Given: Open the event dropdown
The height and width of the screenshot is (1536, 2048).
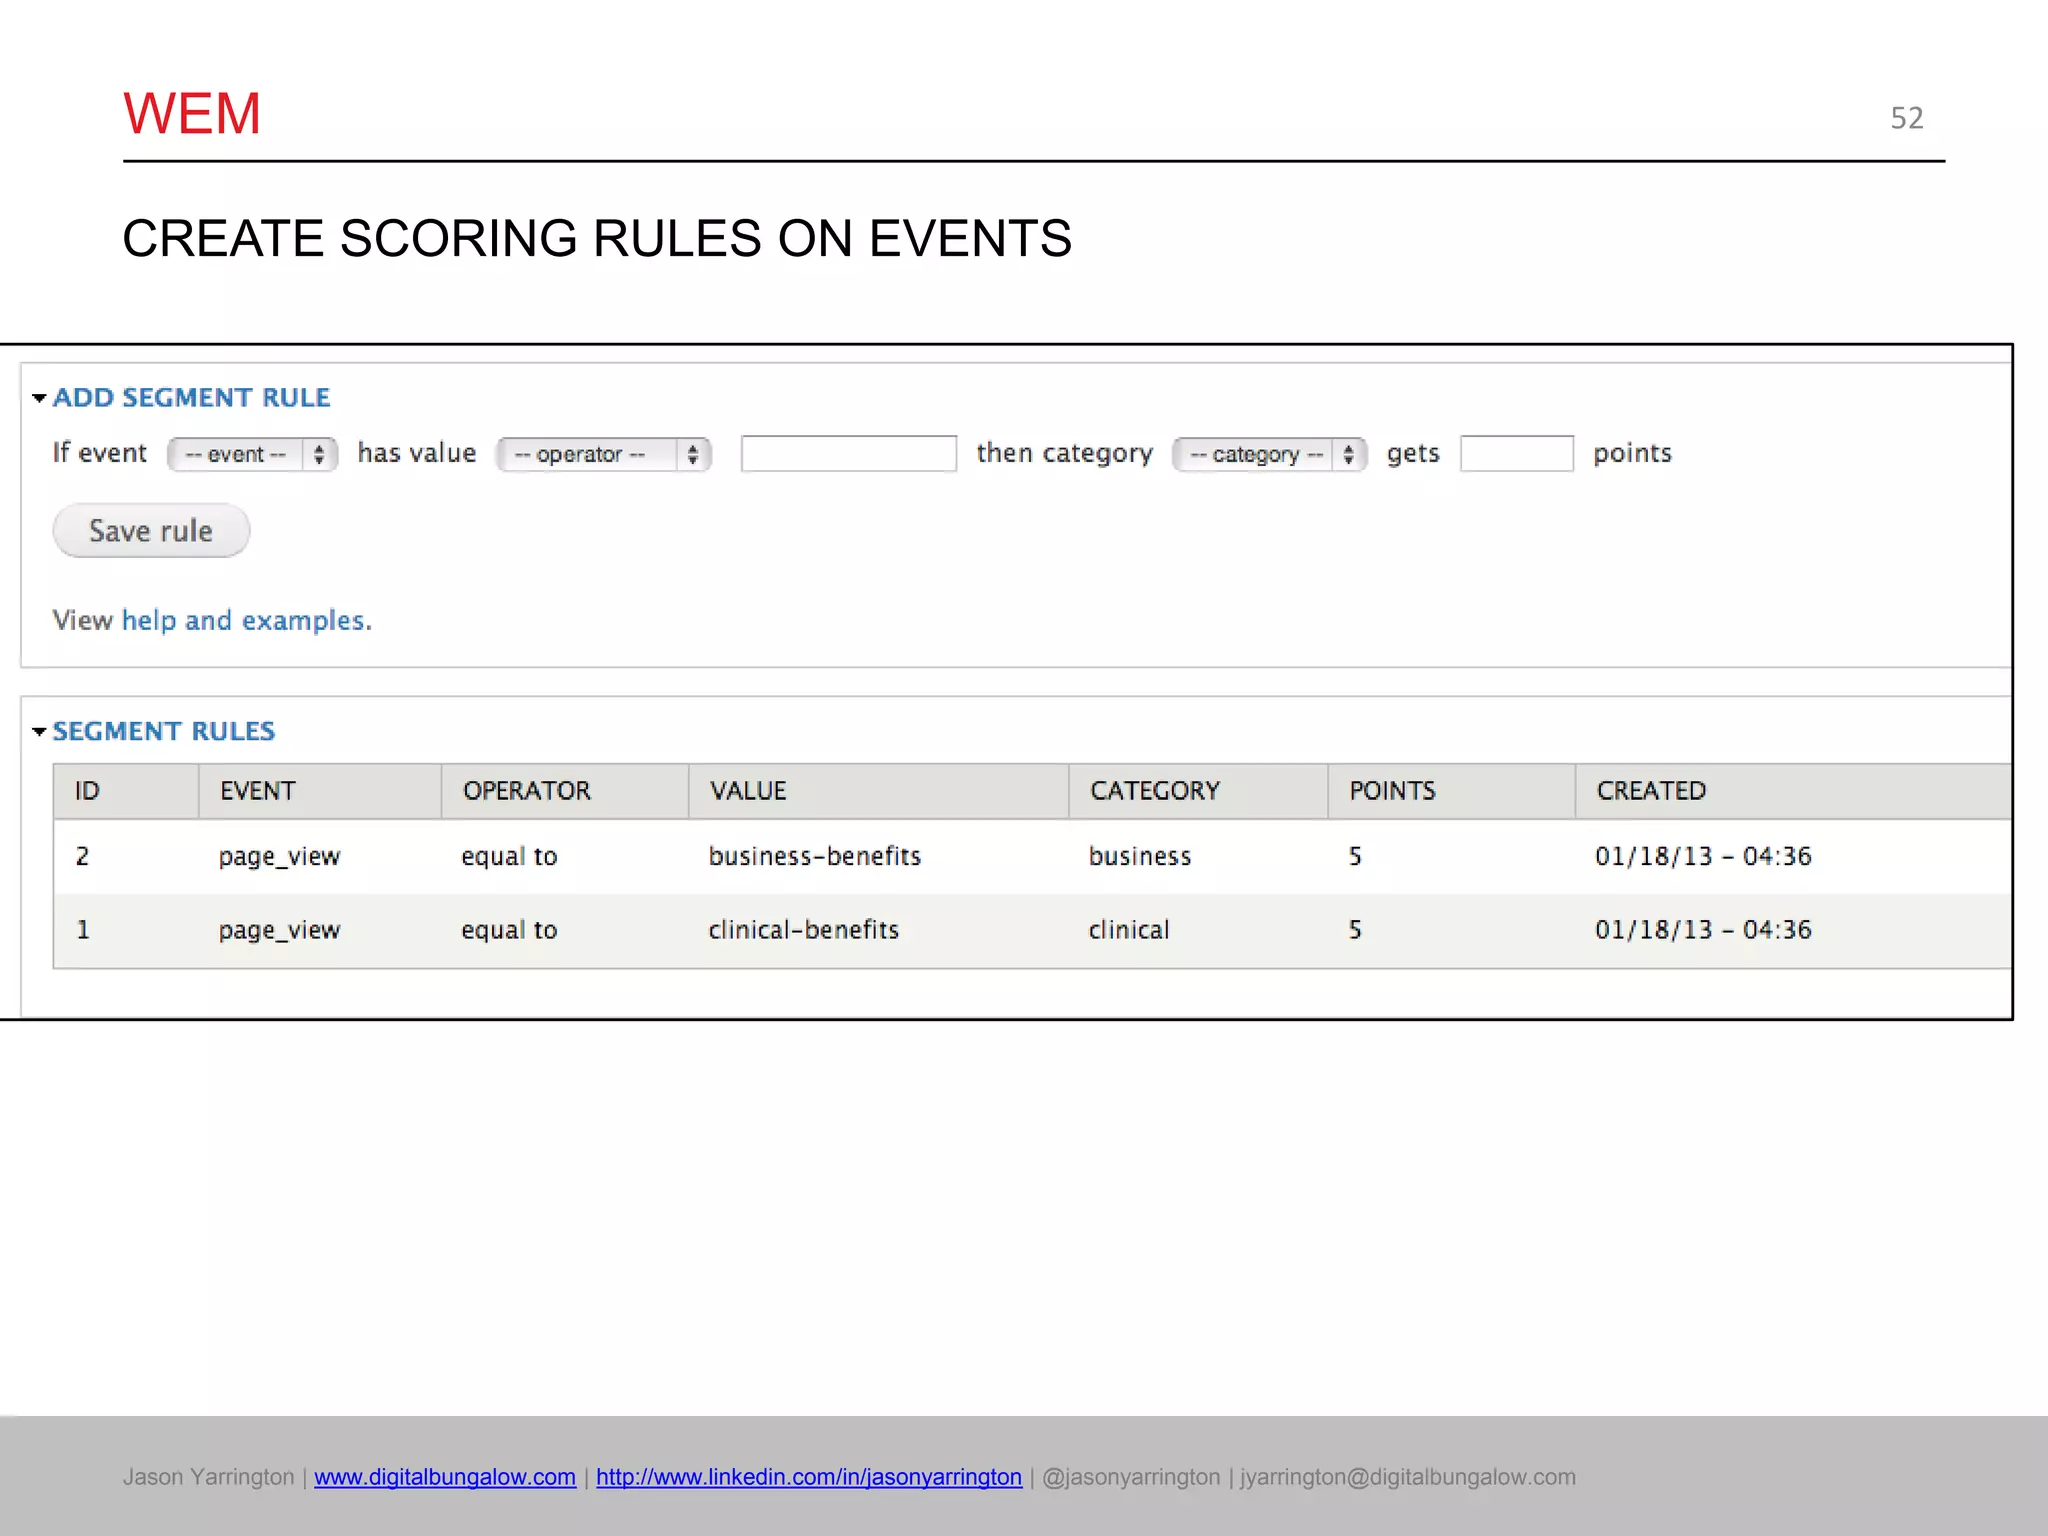Looking at the screenshot, I should (252, 454).
